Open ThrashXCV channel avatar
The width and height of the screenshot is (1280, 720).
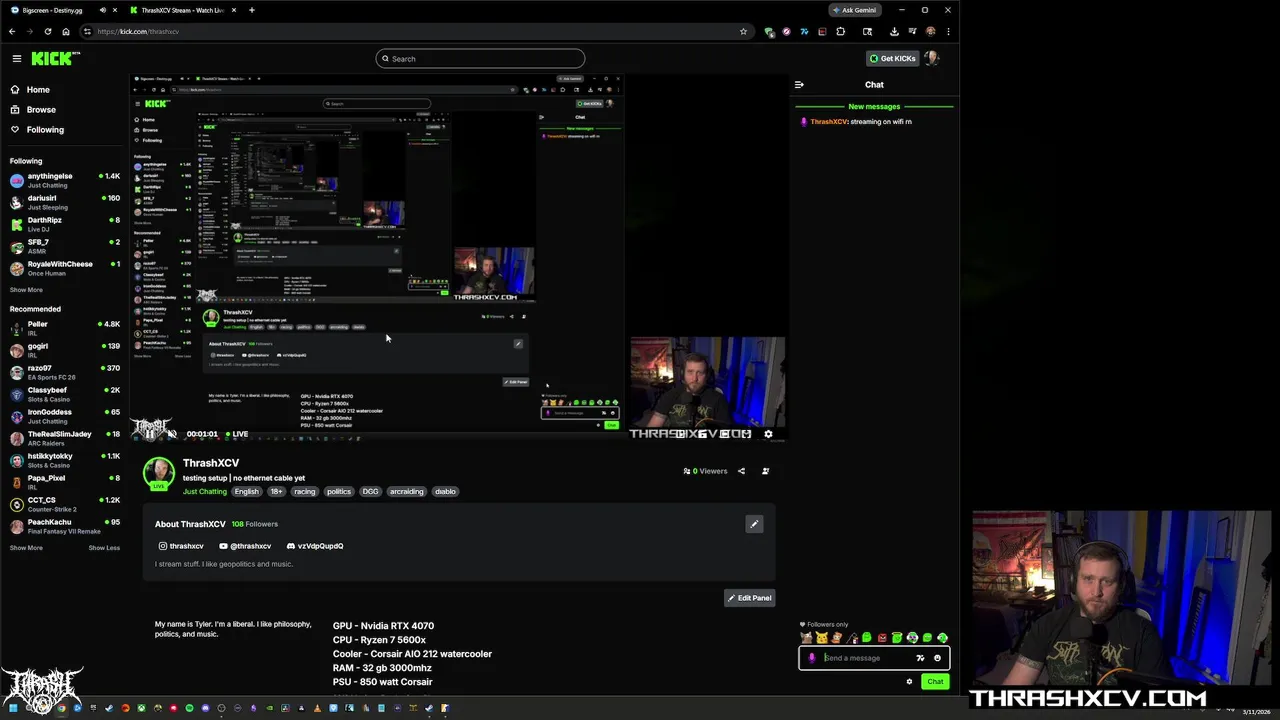[158, 473]
